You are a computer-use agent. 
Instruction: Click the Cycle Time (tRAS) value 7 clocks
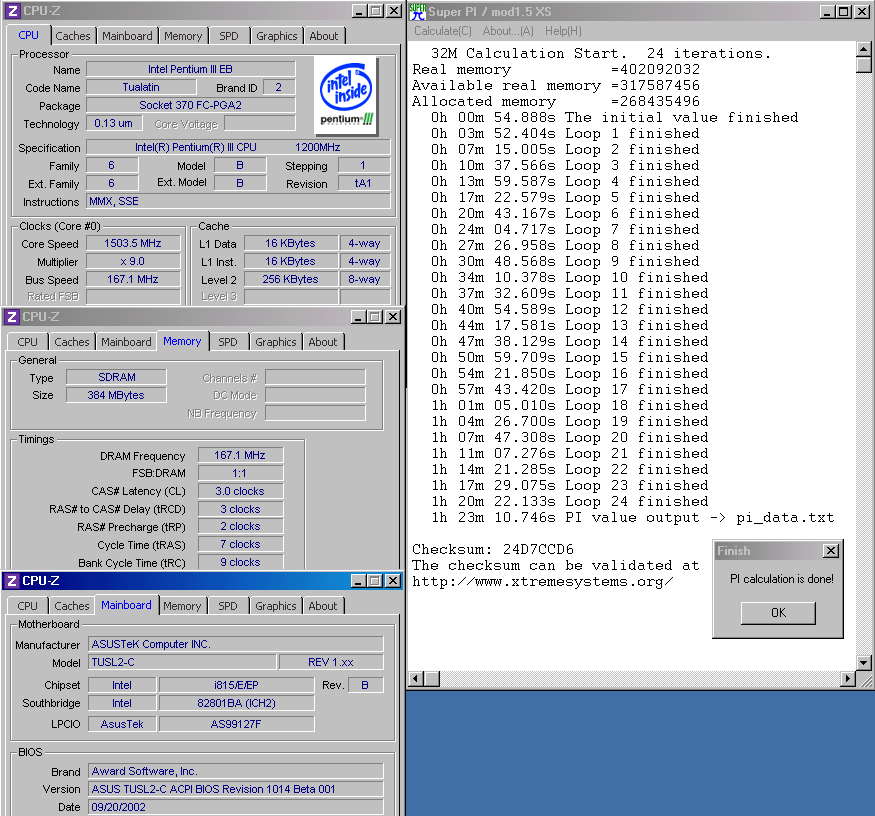click(240, 544)
